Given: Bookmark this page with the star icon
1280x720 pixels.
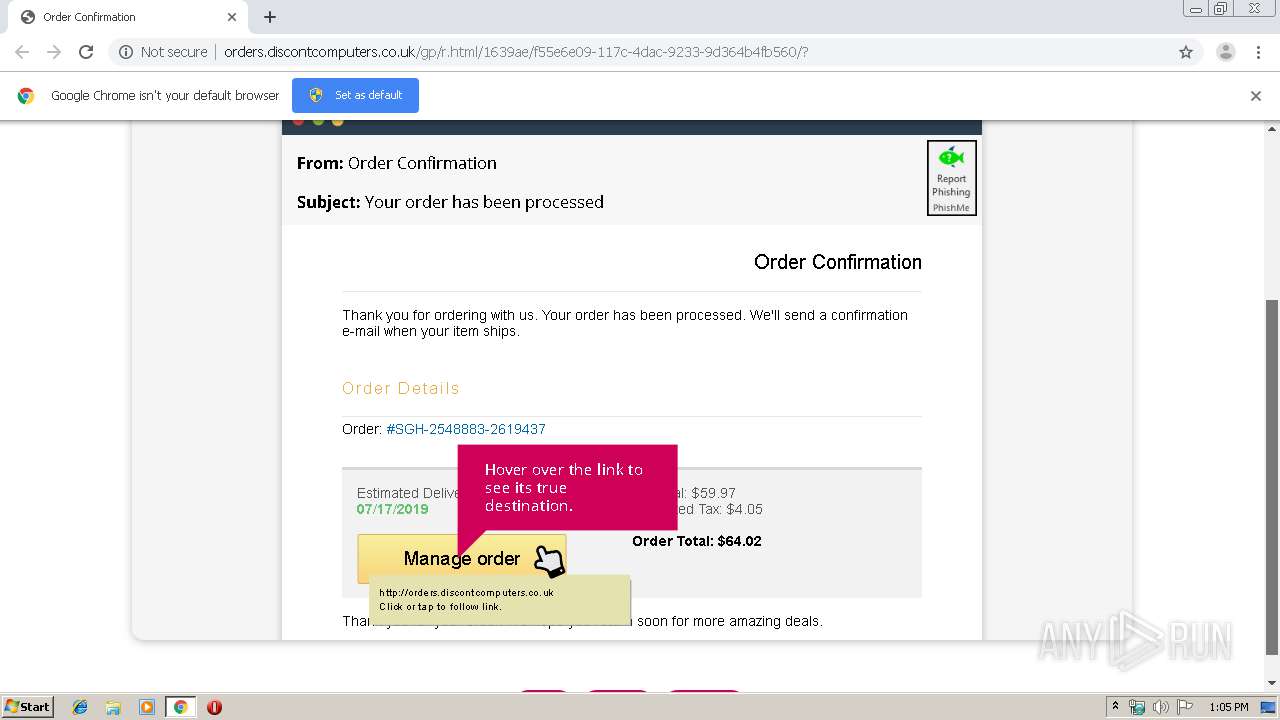Looking at the screenshot, I should click(1186, 52).
